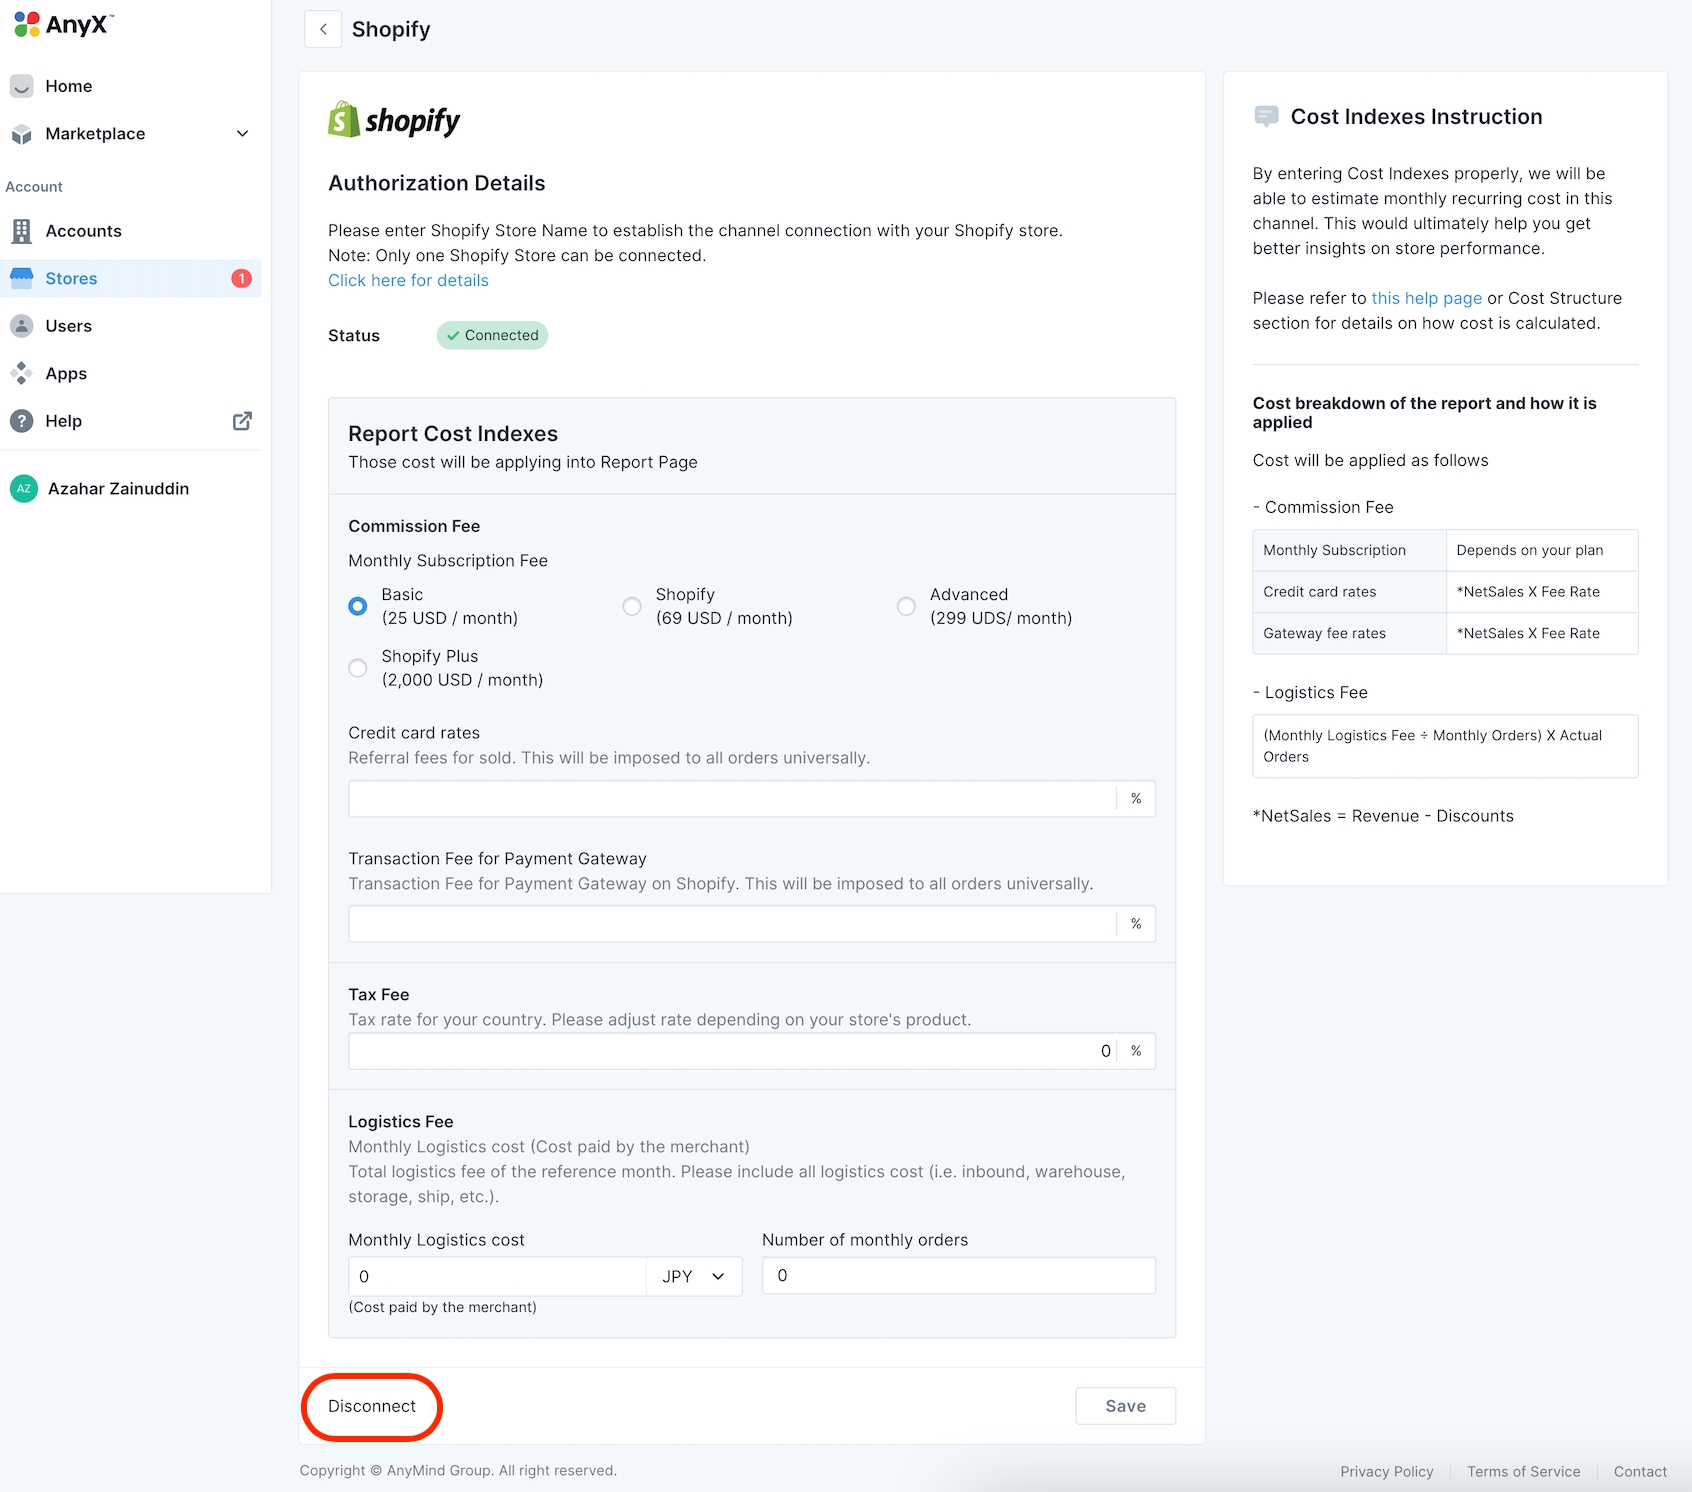Click the Save button
1692x1492 pixels.
[1125, 1406]
